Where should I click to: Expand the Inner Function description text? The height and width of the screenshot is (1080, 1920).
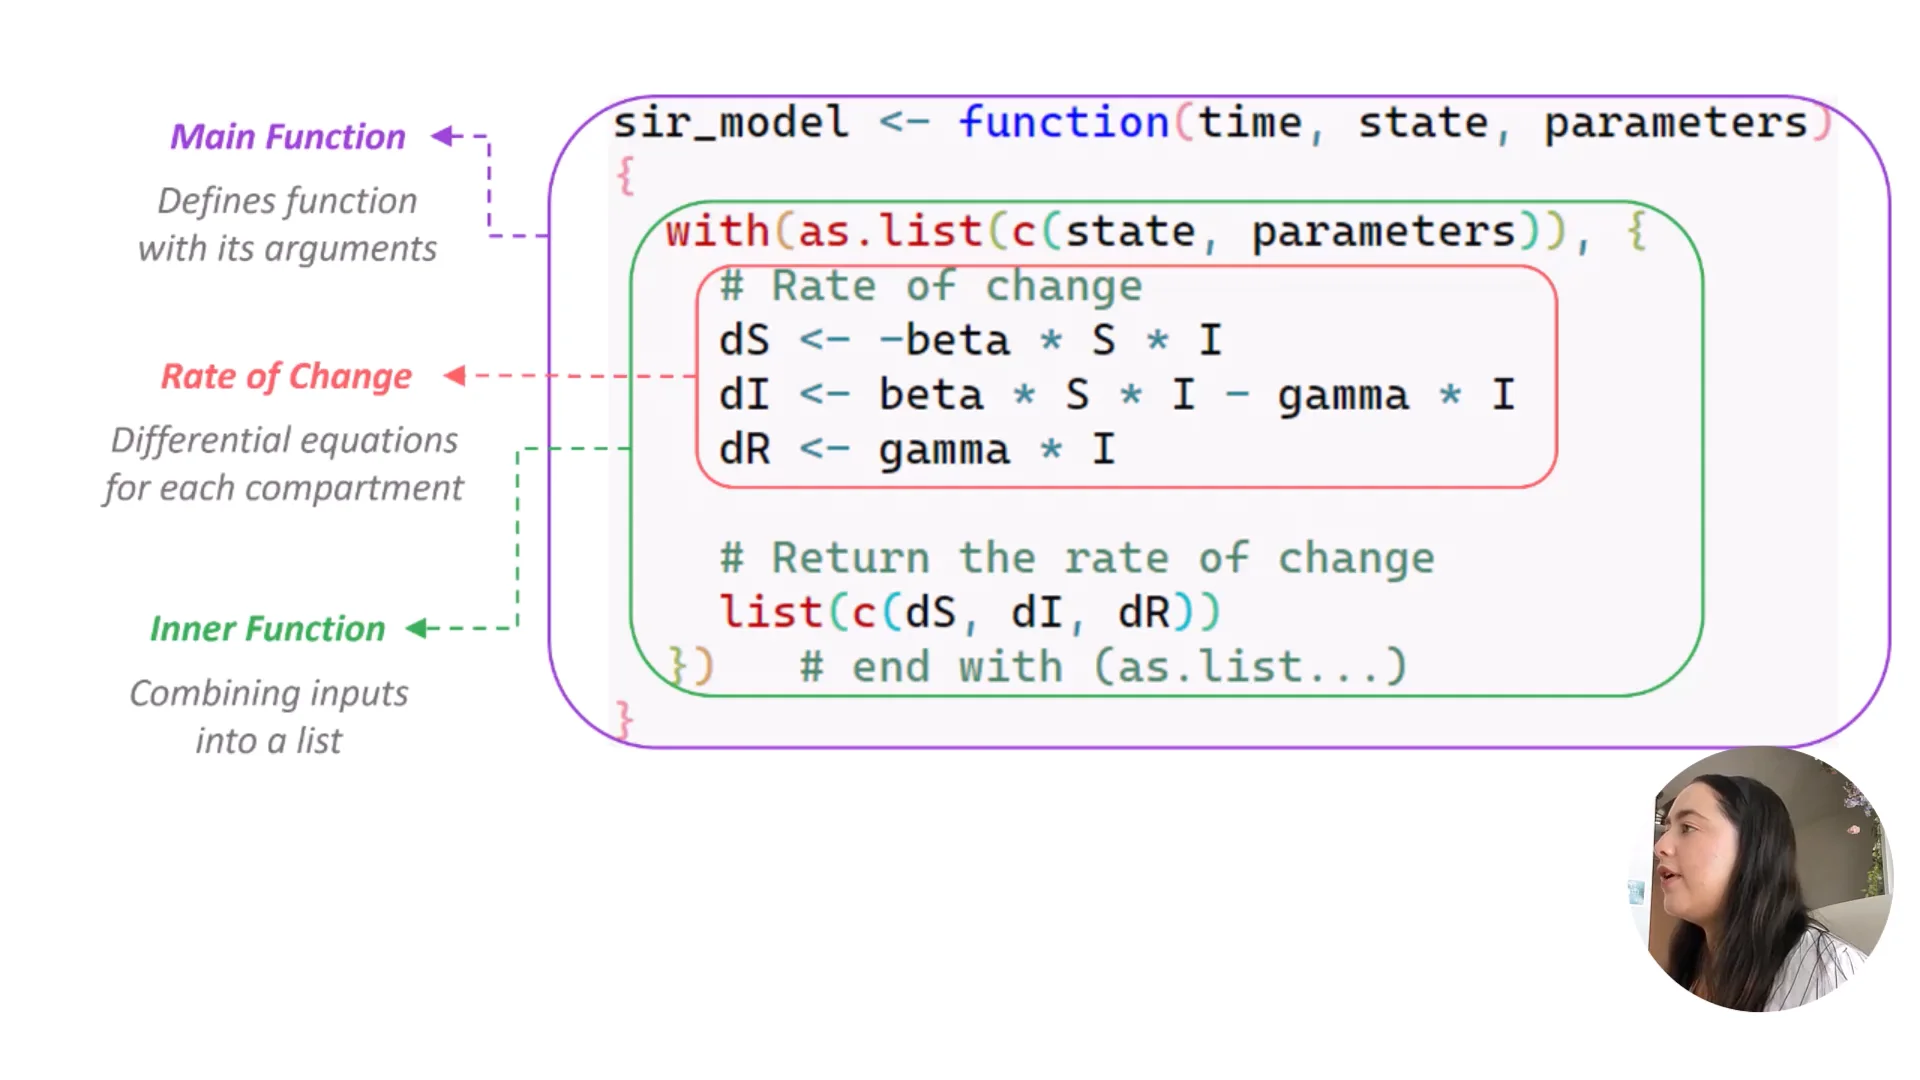268,716
